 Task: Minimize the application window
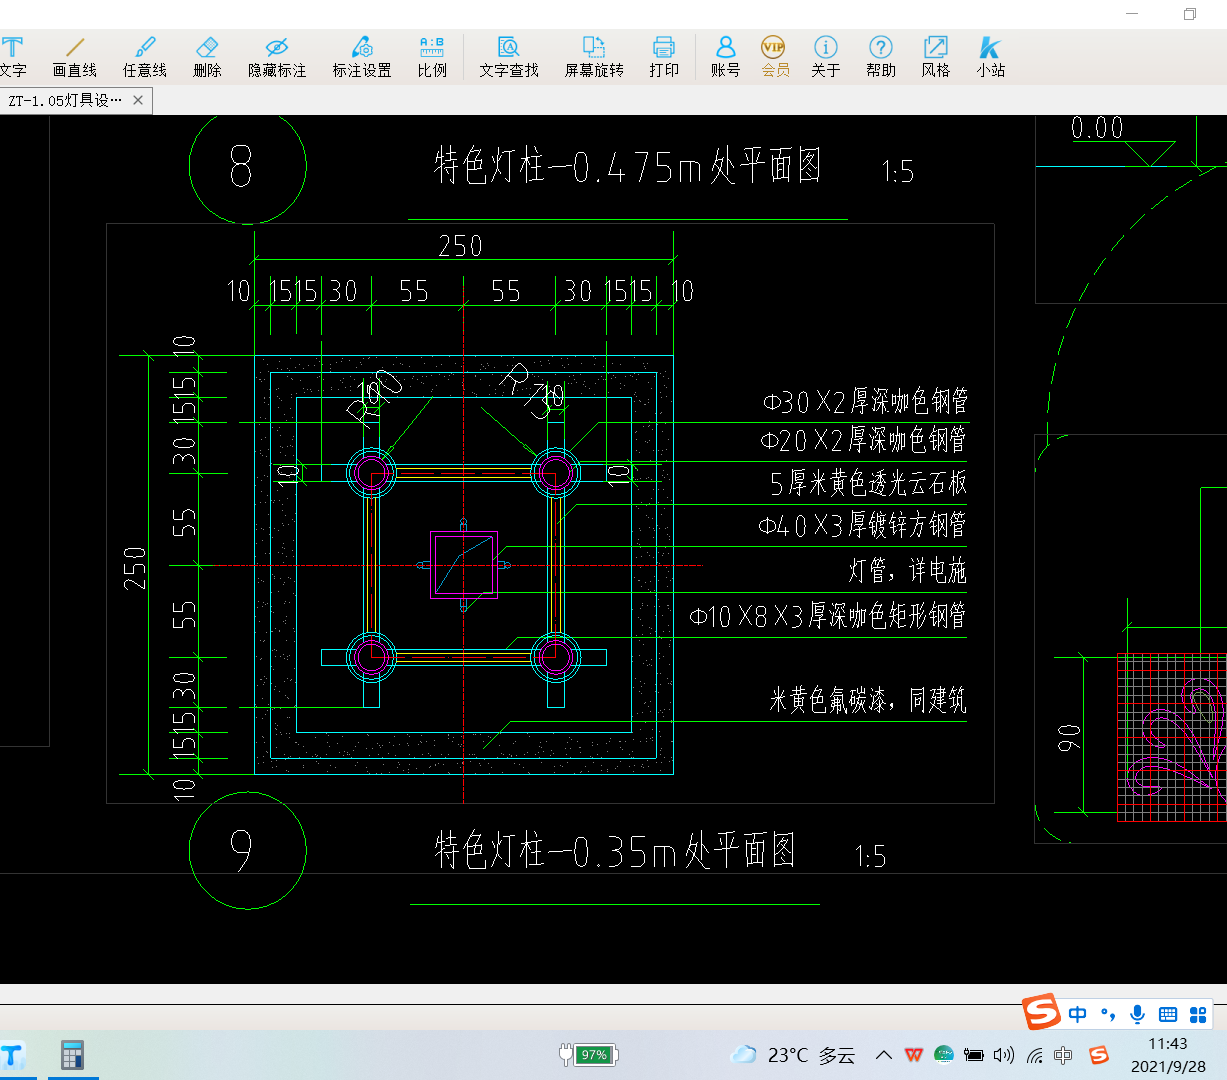[1133, 14]
